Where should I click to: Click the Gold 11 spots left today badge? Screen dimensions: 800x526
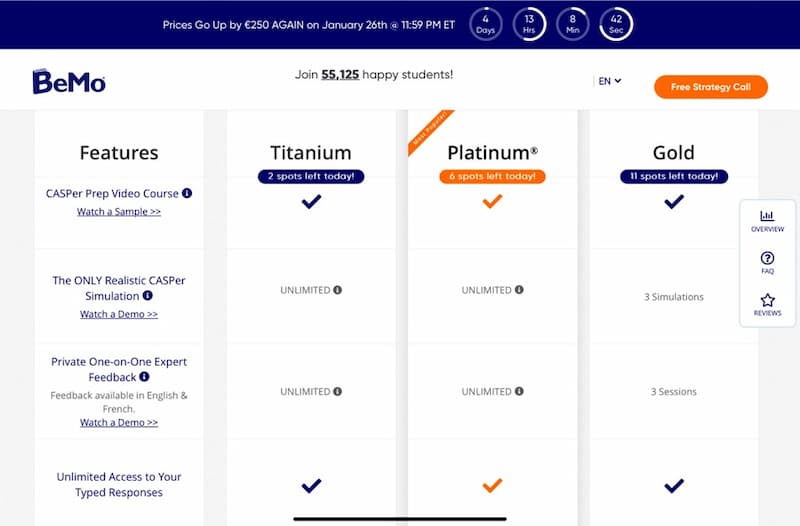674,176
